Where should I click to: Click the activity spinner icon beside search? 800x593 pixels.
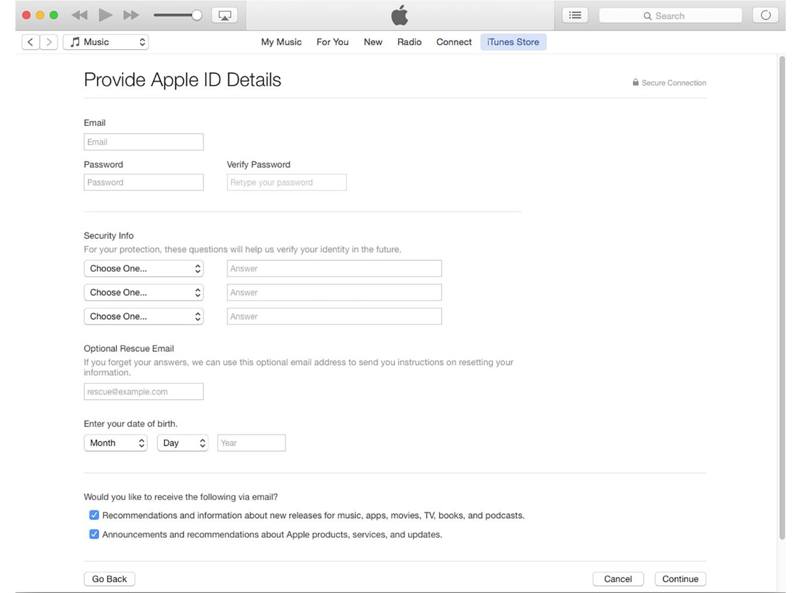[x=765, y=15]
